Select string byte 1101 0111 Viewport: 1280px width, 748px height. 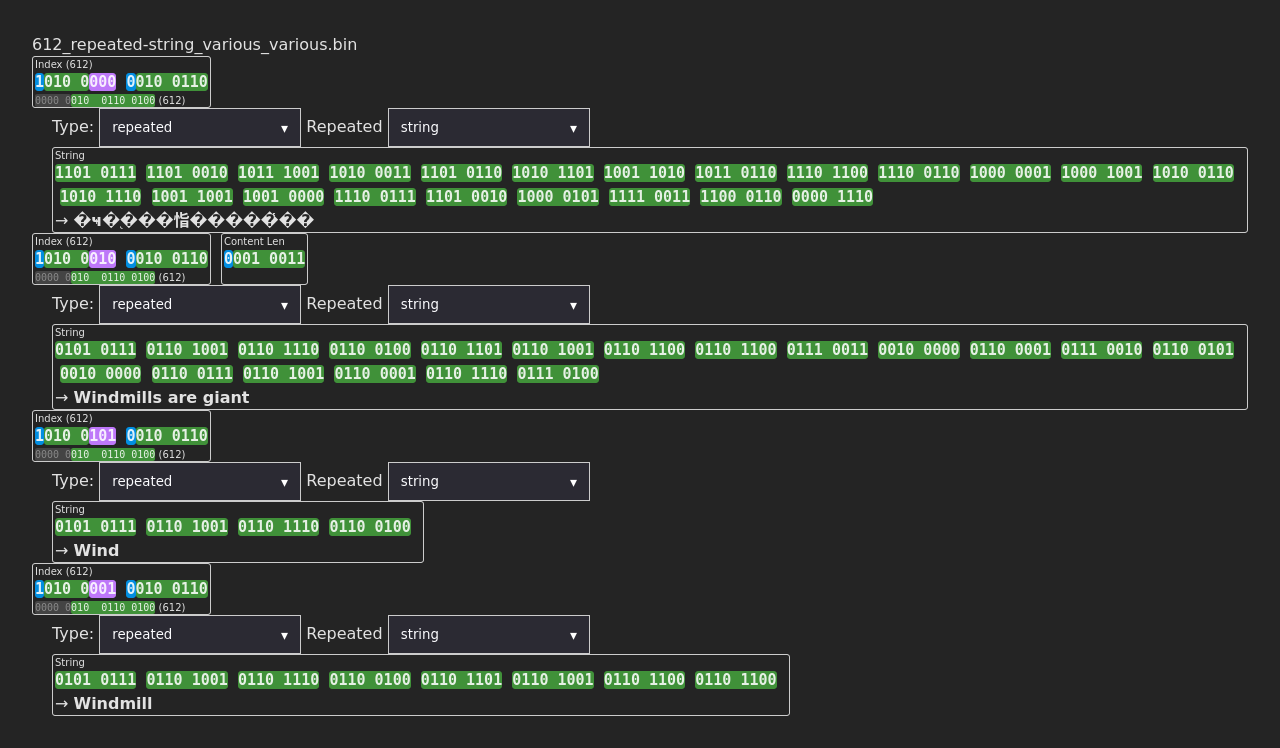click(95, 173)
